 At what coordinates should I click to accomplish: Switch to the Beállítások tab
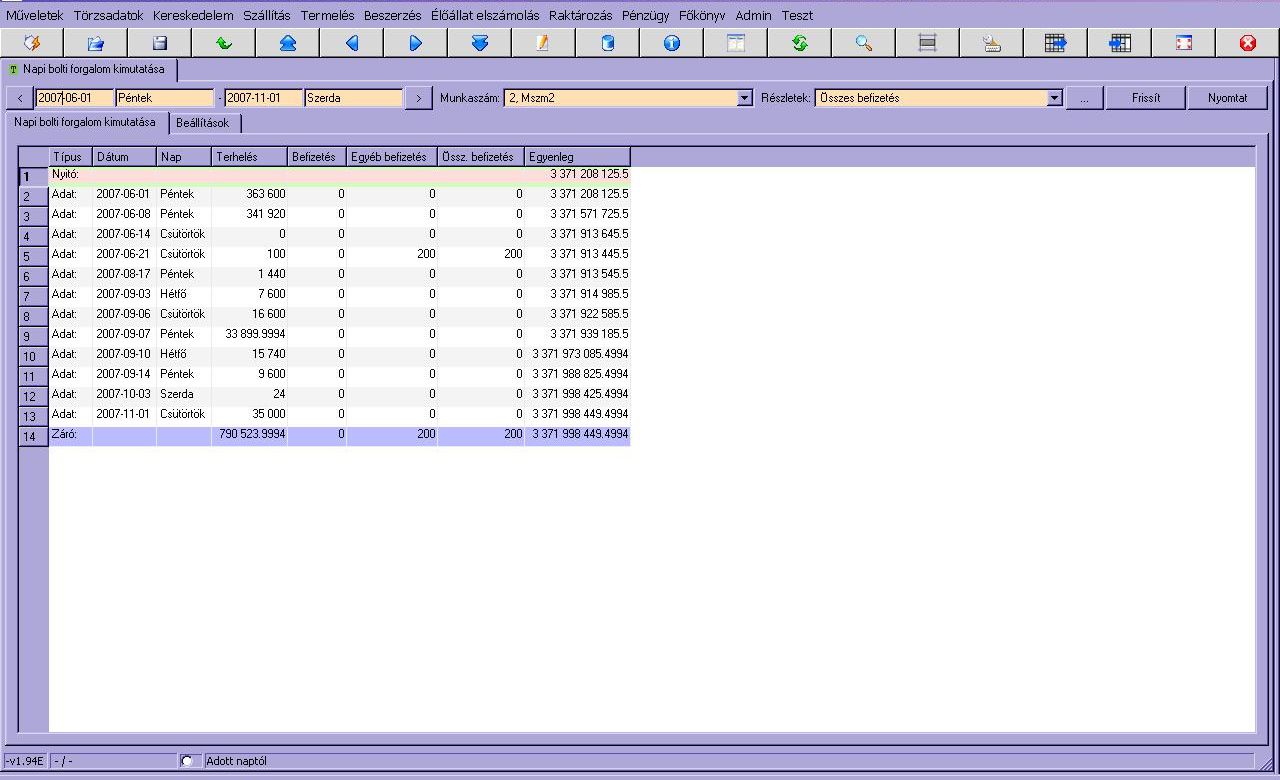203,123
